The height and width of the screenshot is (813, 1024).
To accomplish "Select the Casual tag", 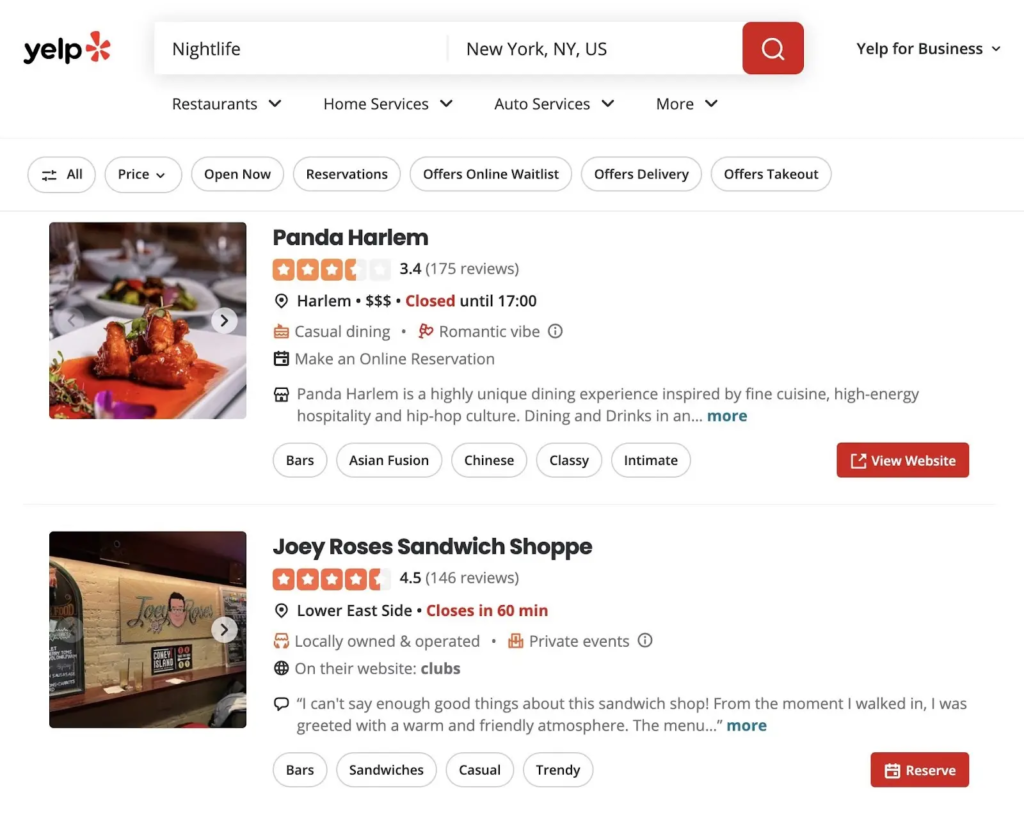I will (479, 770).
